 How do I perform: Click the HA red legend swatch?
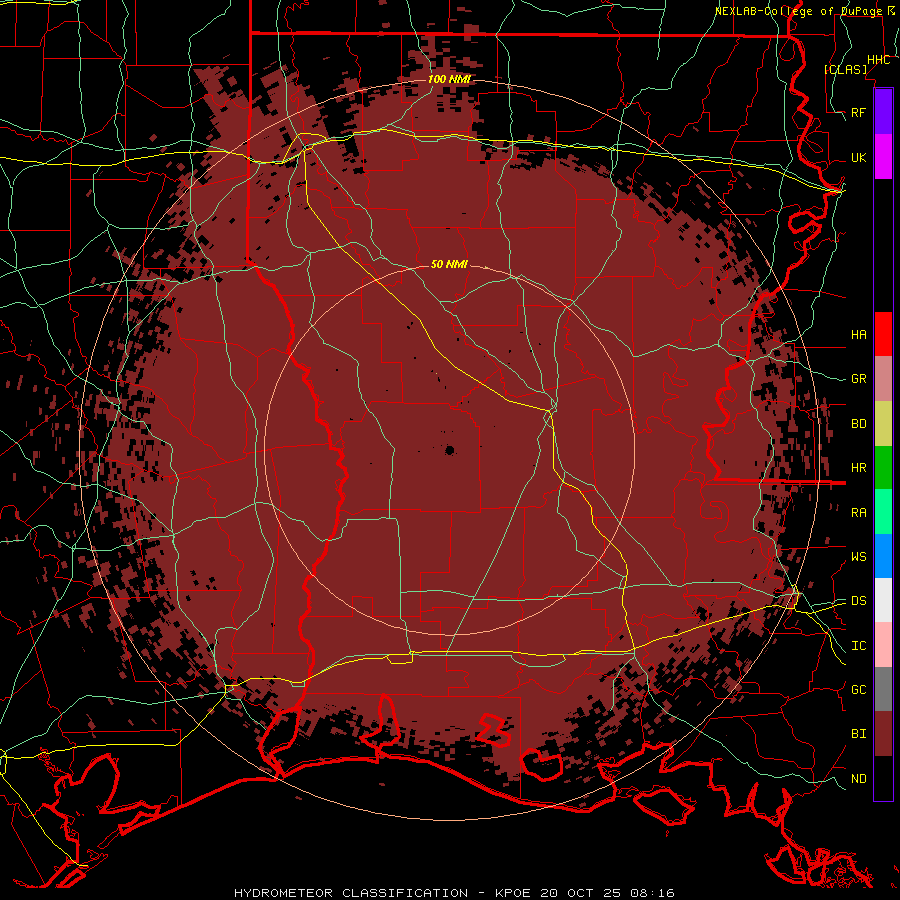click(883, 334)
